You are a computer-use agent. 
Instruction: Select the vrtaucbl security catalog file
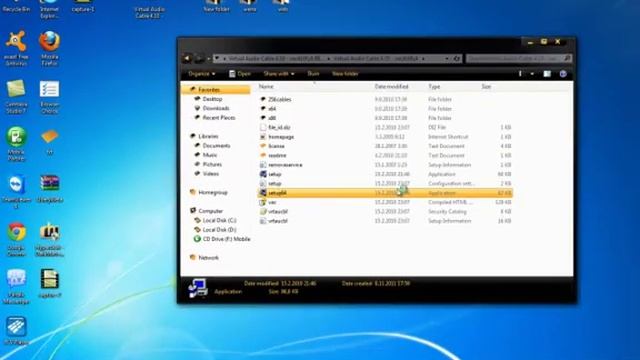coord(385,212)
